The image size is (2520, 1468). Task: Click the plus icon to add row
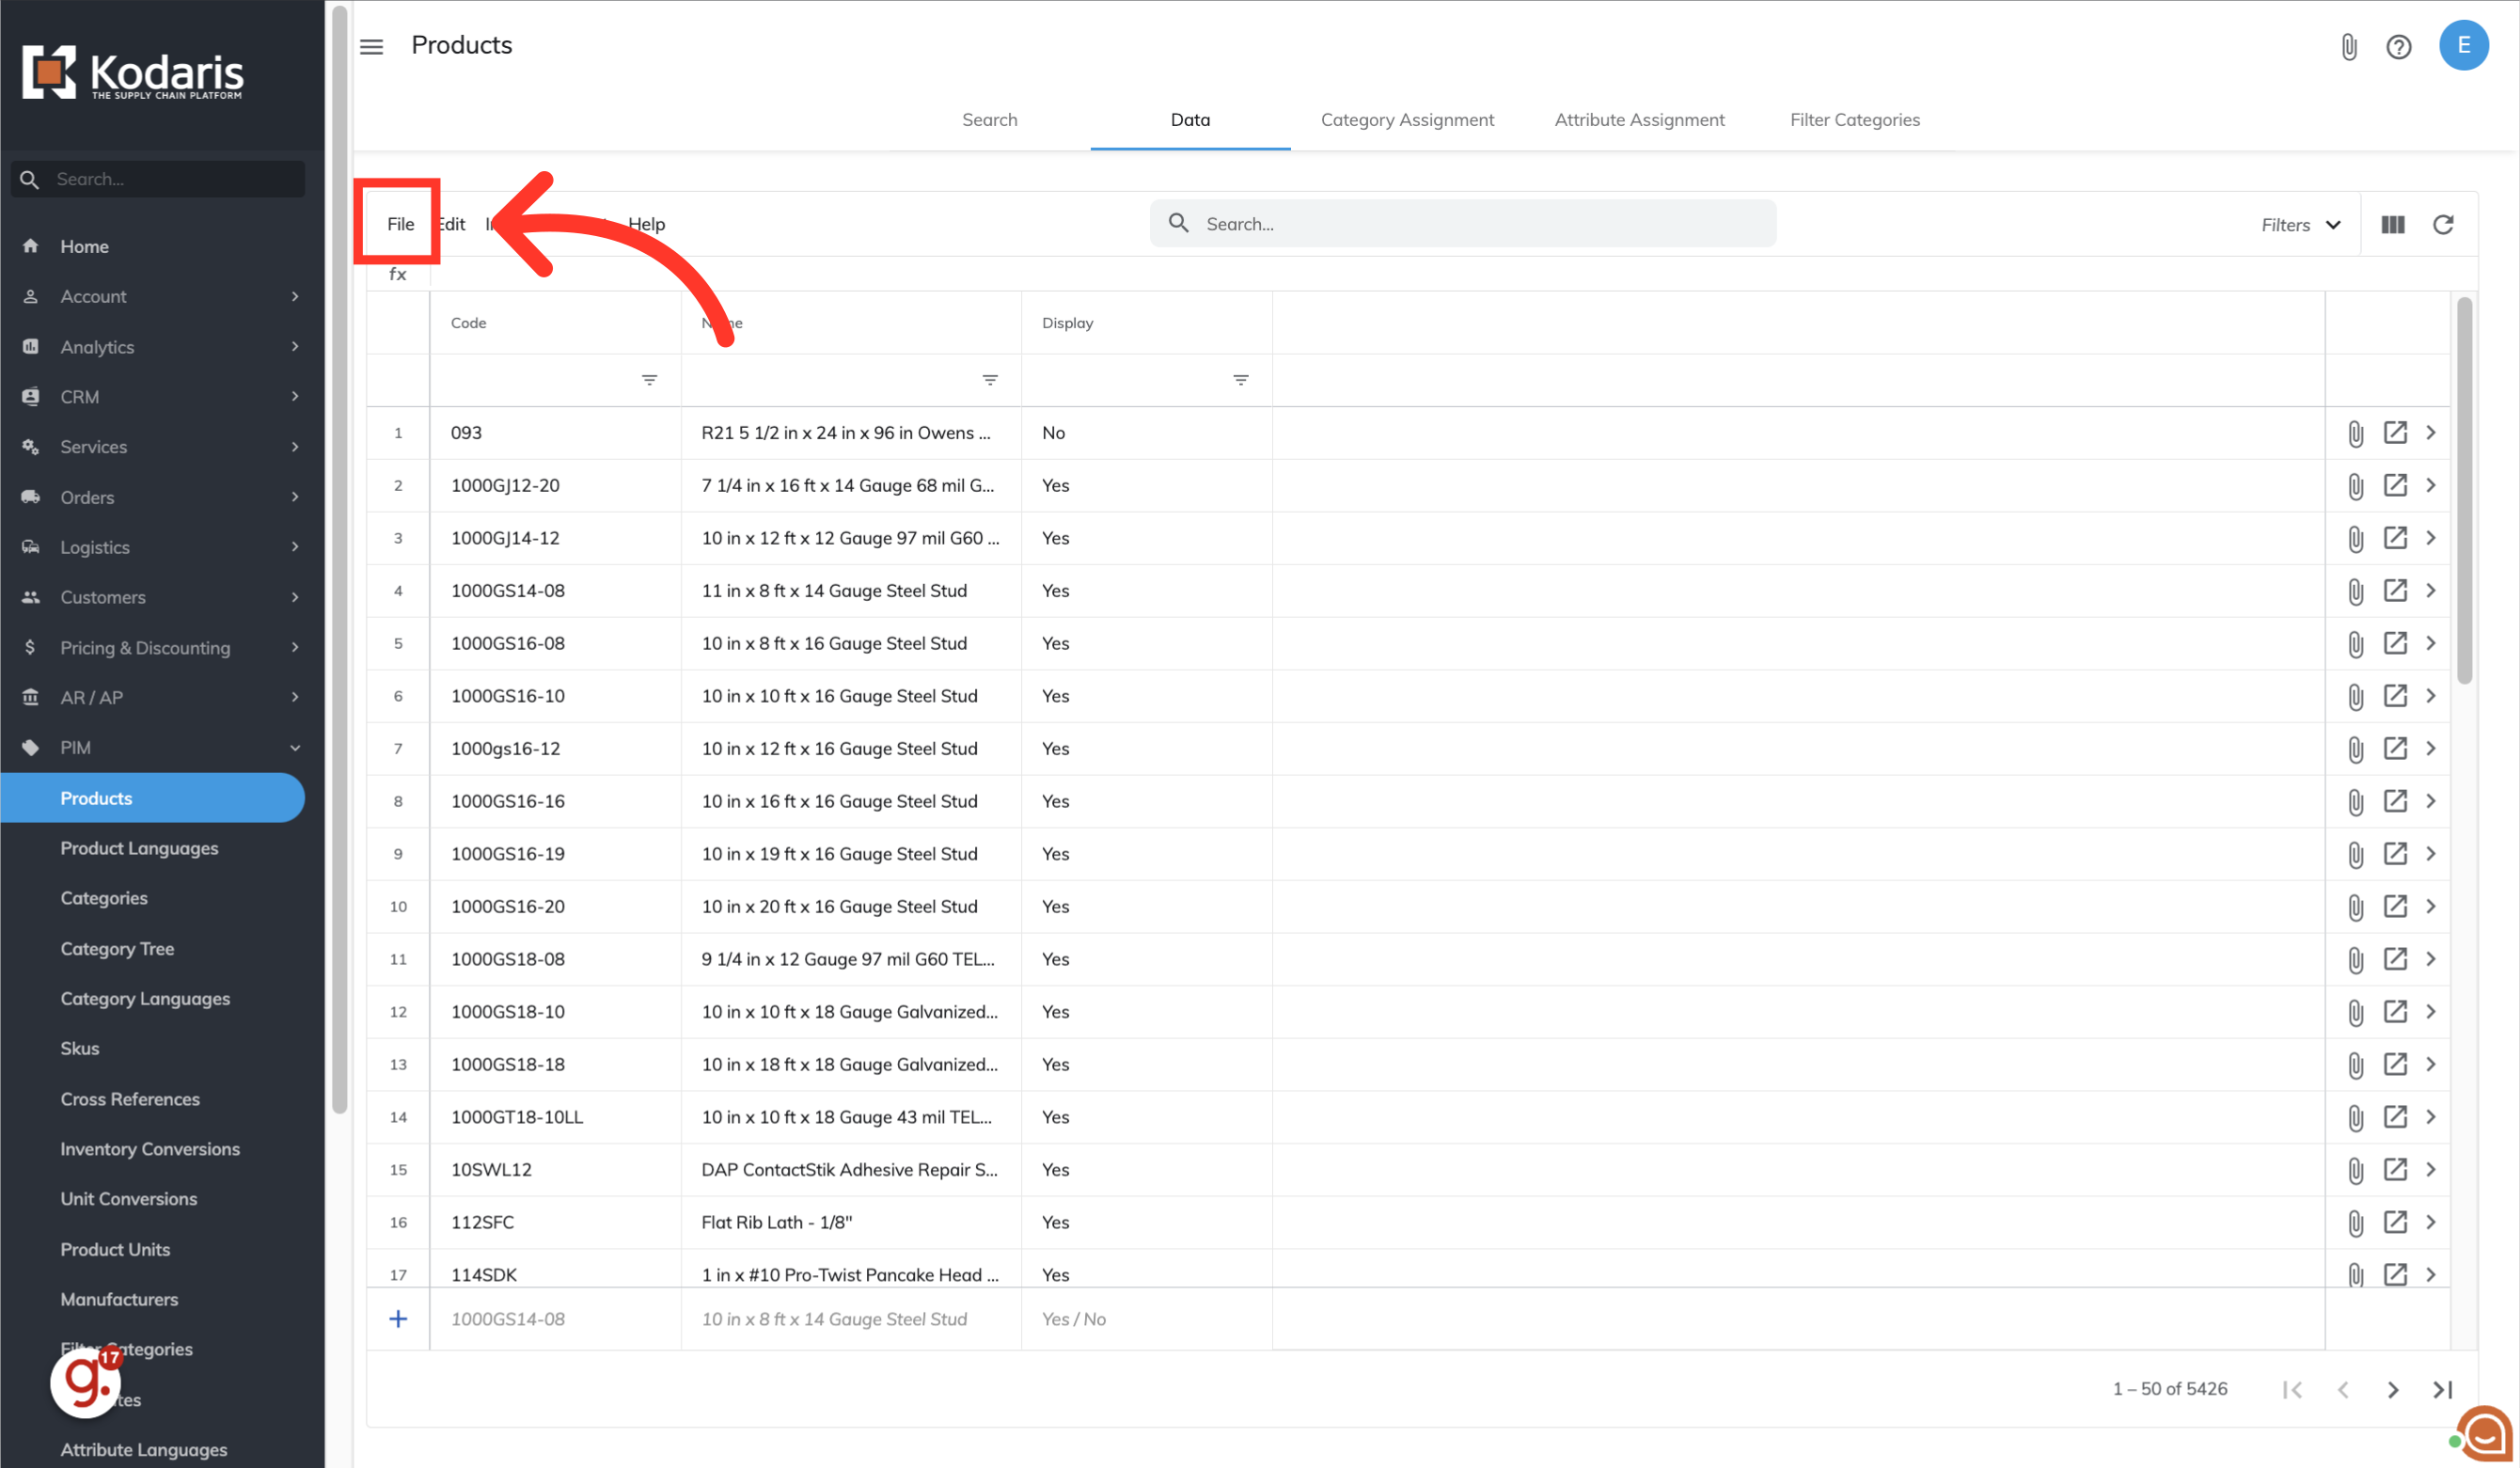pyautogui.click(x=398, y=1318)
